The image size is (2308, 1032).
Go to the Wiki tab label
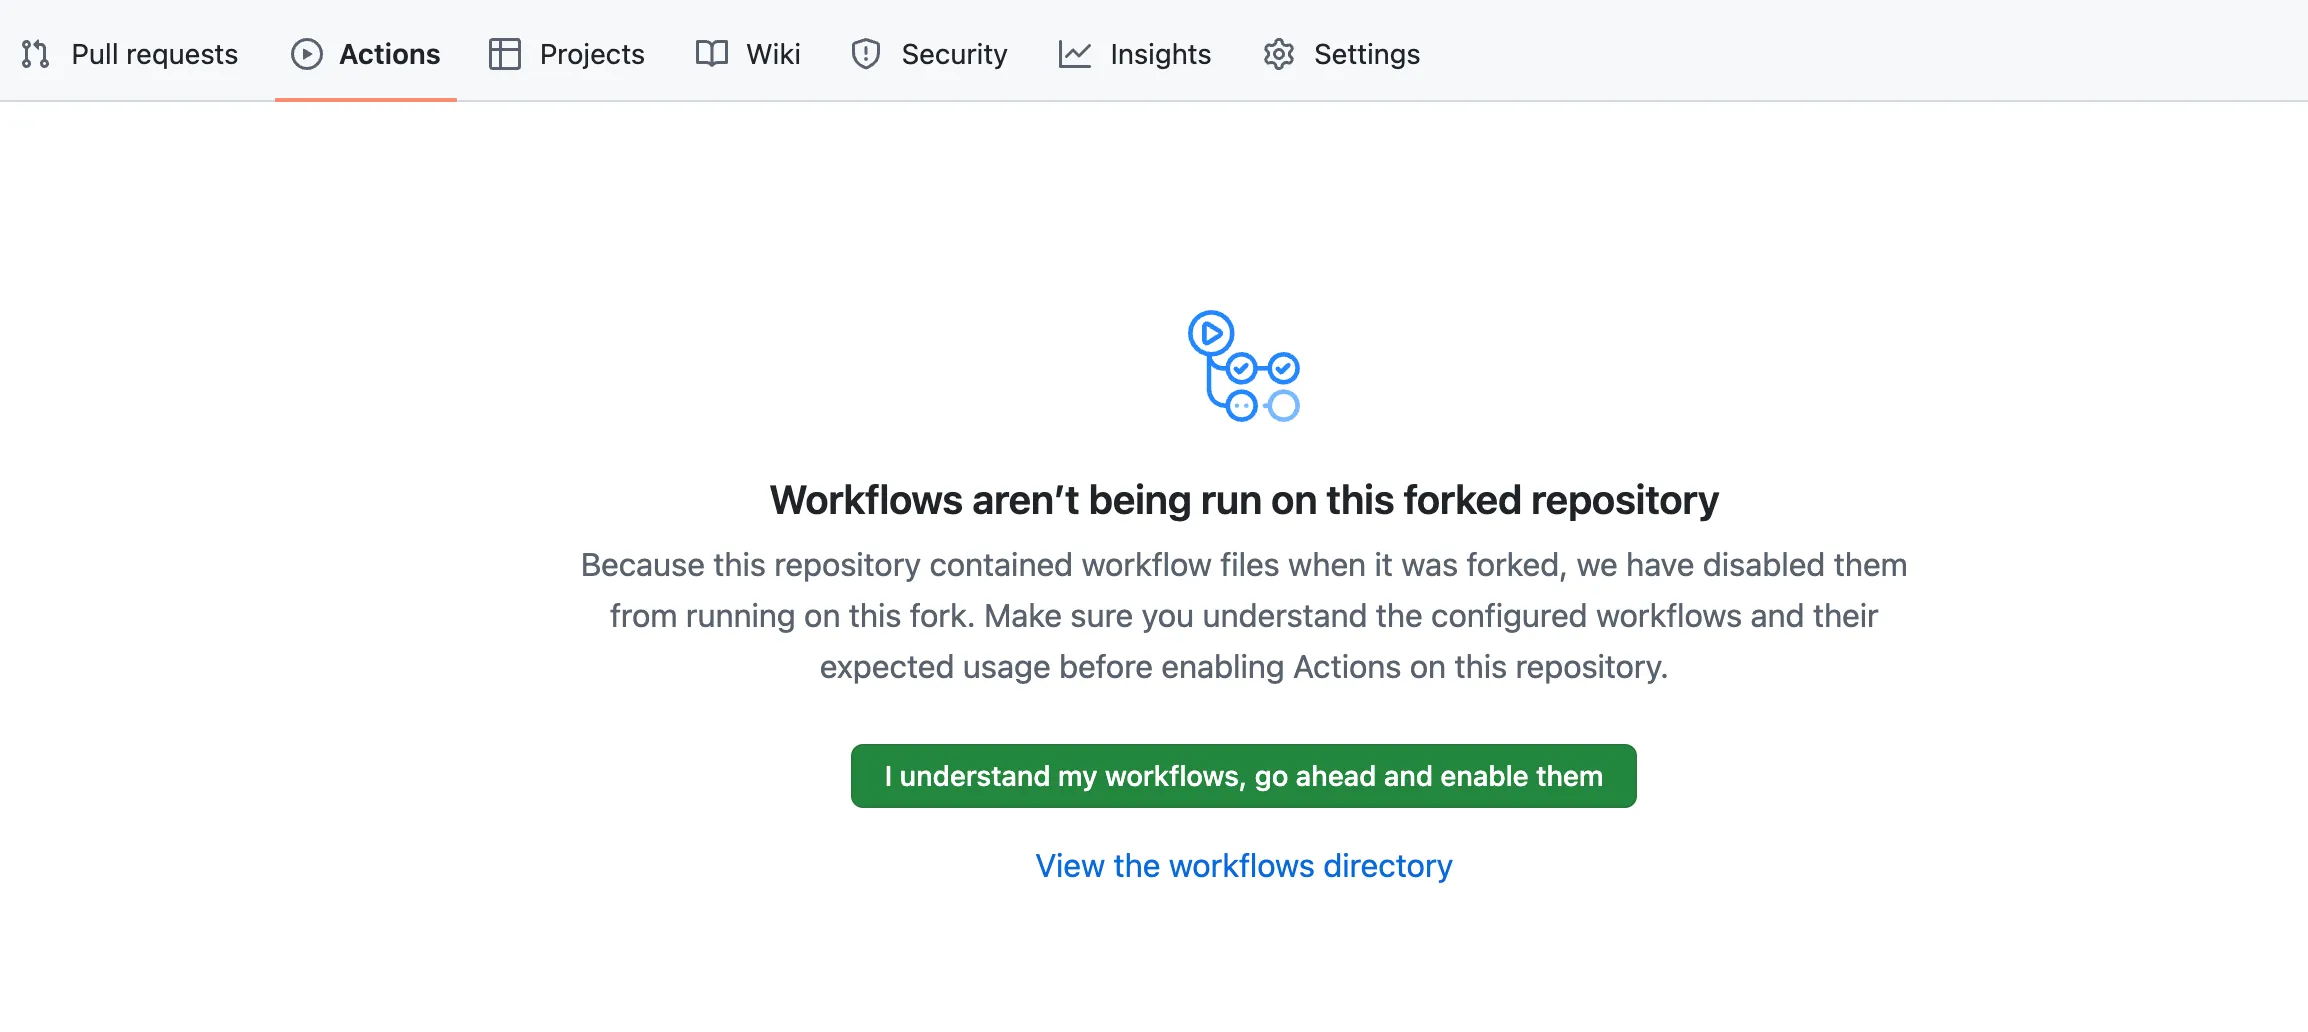(x=773, y=54)
